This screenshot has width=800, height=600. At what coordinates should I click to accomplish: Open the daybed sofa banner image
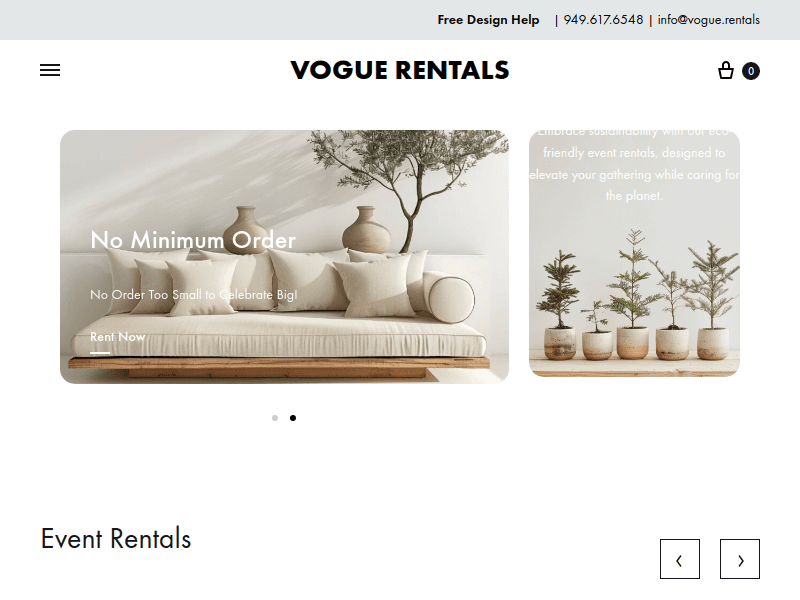coord(284,257)
